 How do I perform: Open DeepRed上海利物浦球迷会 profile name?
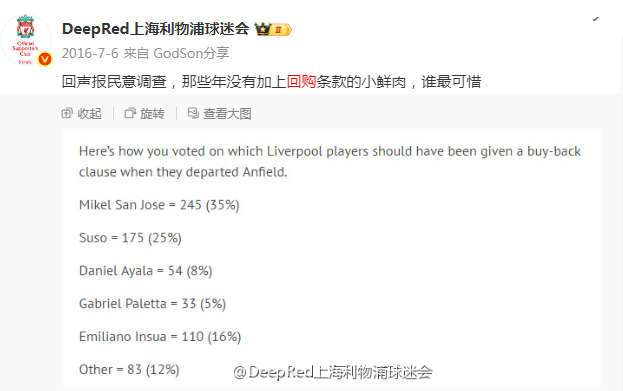point(155,29)
